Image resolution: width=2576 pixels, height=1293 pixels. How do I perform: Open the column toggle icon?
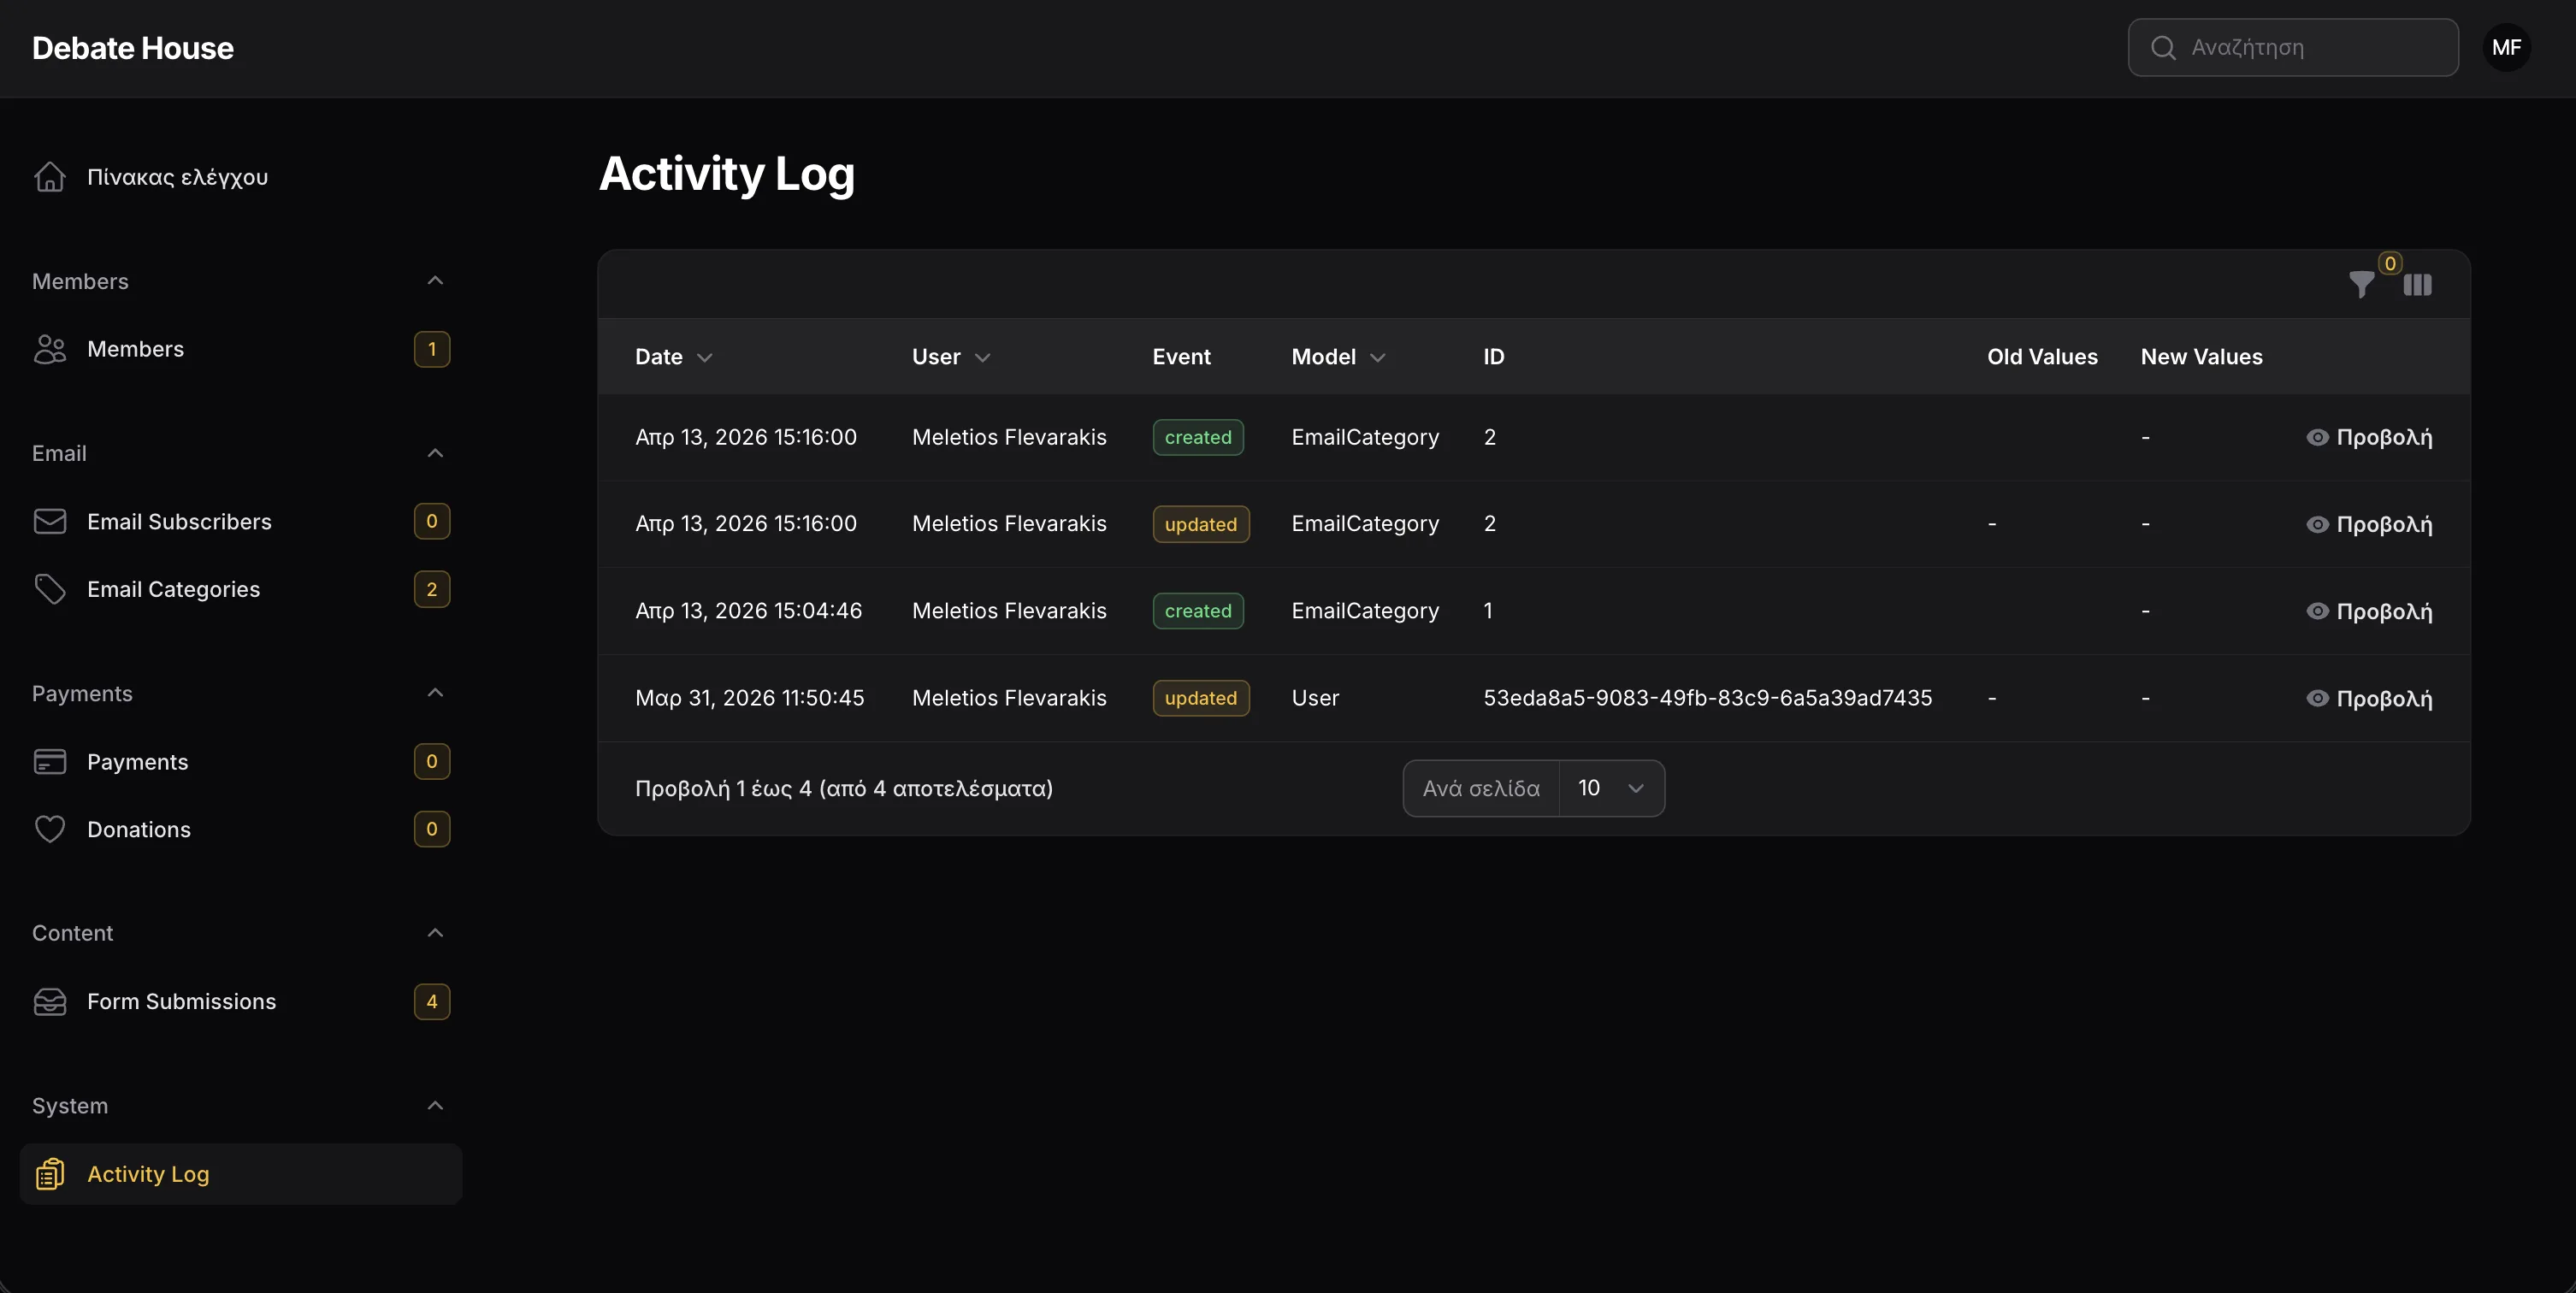pos(2417,285)
